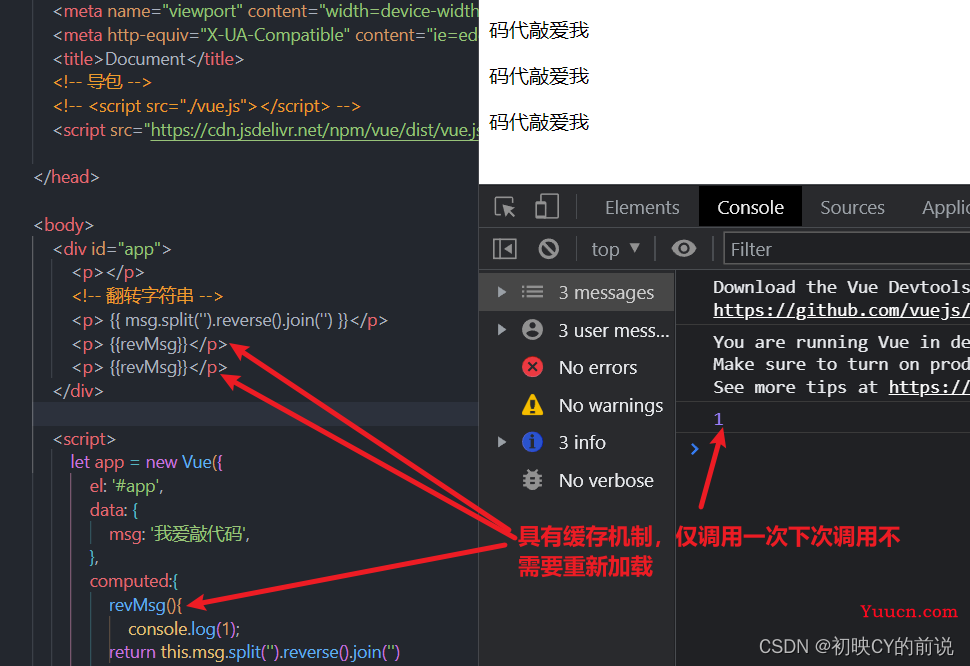Click the revMsg(){ method line

coord(145,605)
